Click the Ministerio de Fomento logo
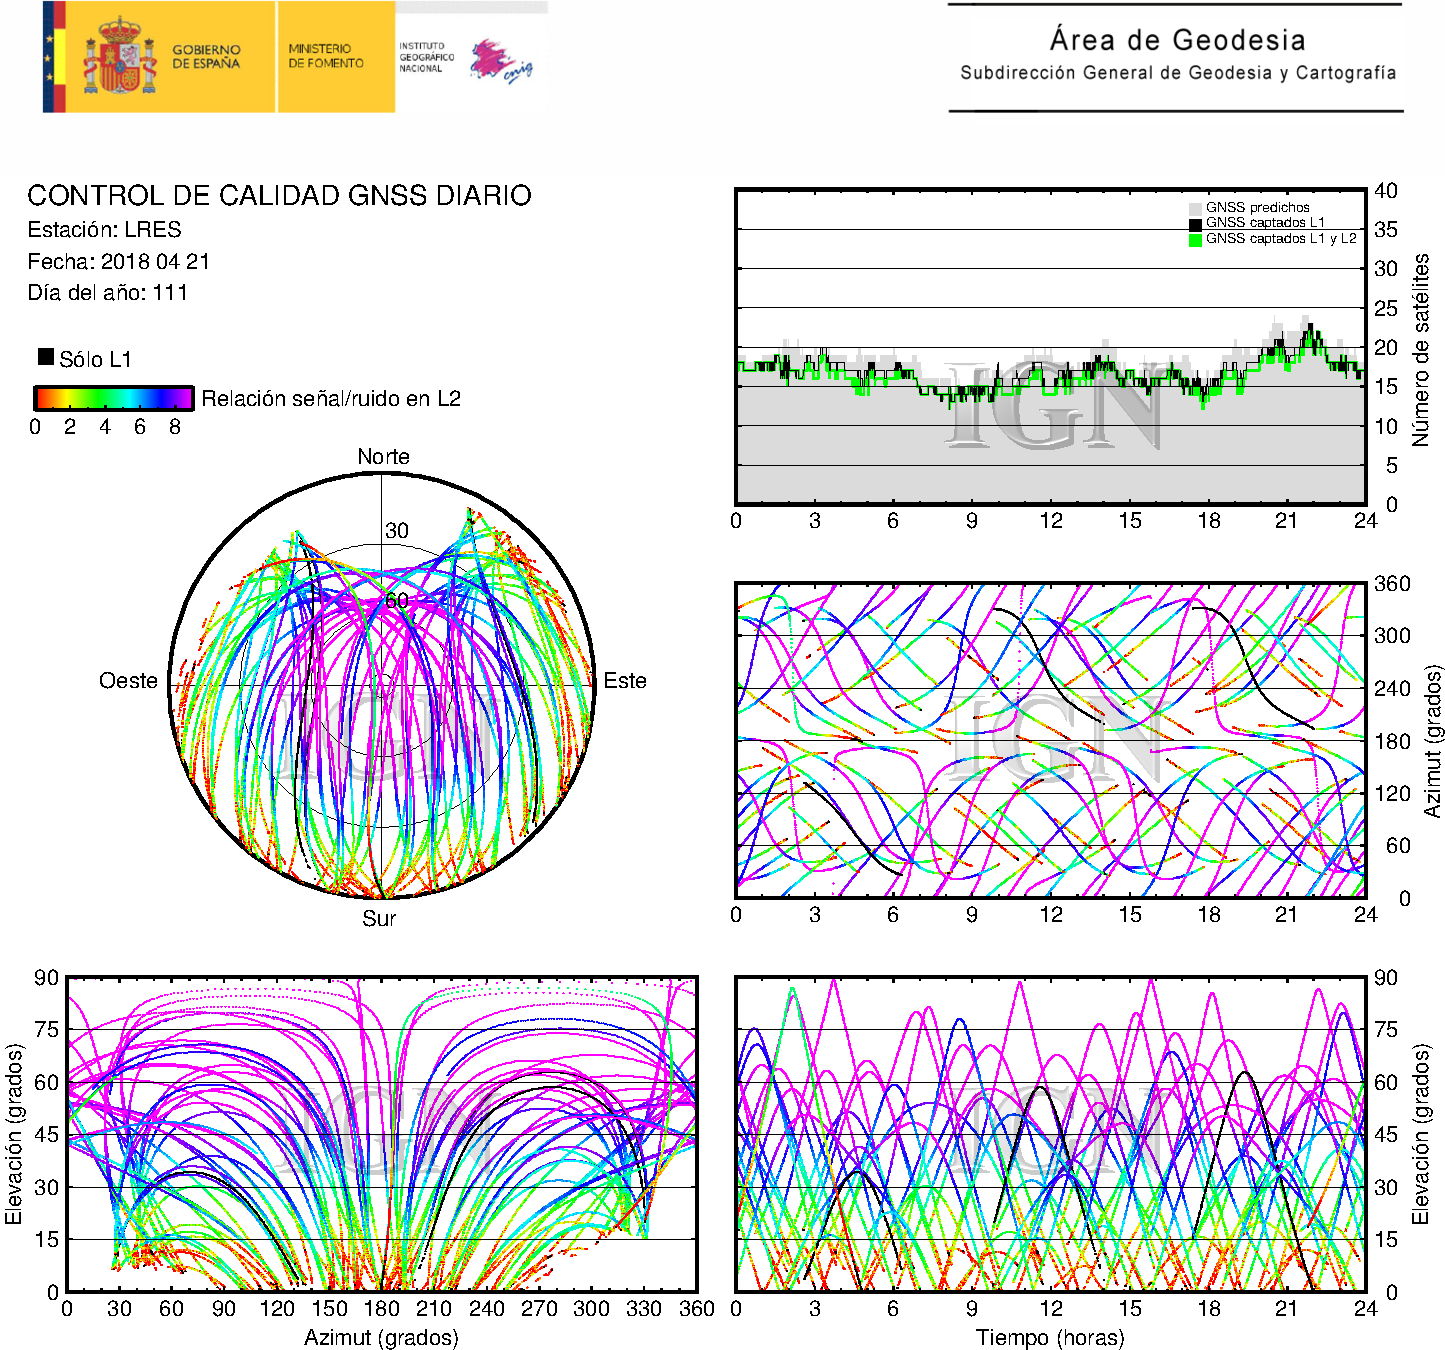 pyautogui.click(x=326, y=56)
